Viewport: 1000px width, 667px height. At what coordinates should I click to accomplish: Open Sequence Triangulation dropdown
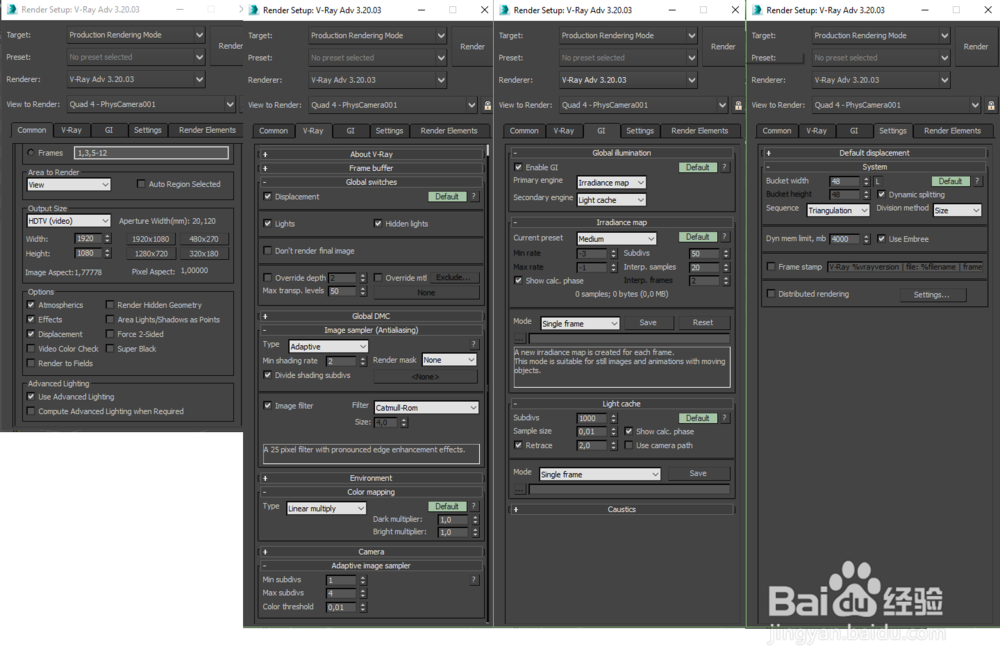[838, 210]
